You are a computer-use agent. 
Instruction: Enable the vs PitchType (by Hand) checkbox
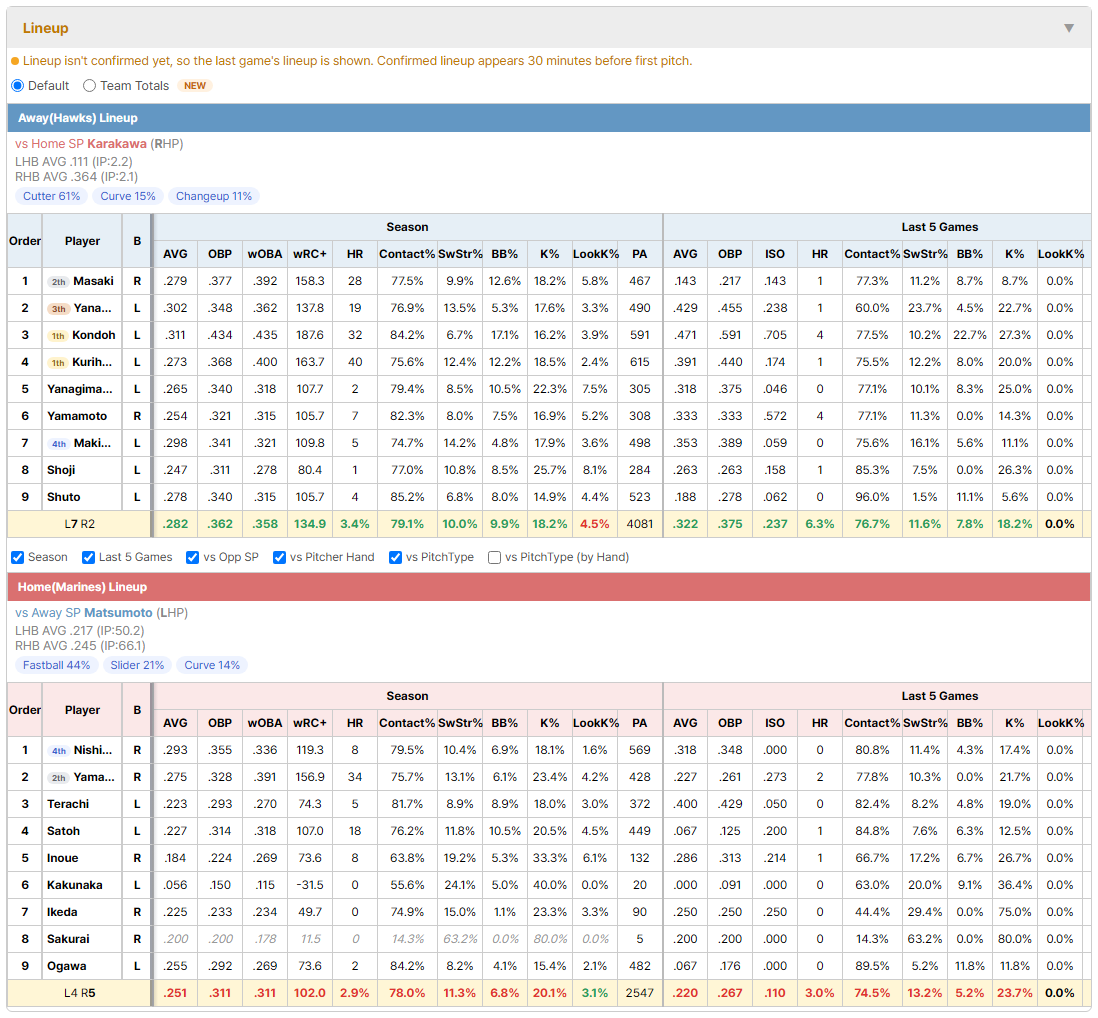coord(494,557)
